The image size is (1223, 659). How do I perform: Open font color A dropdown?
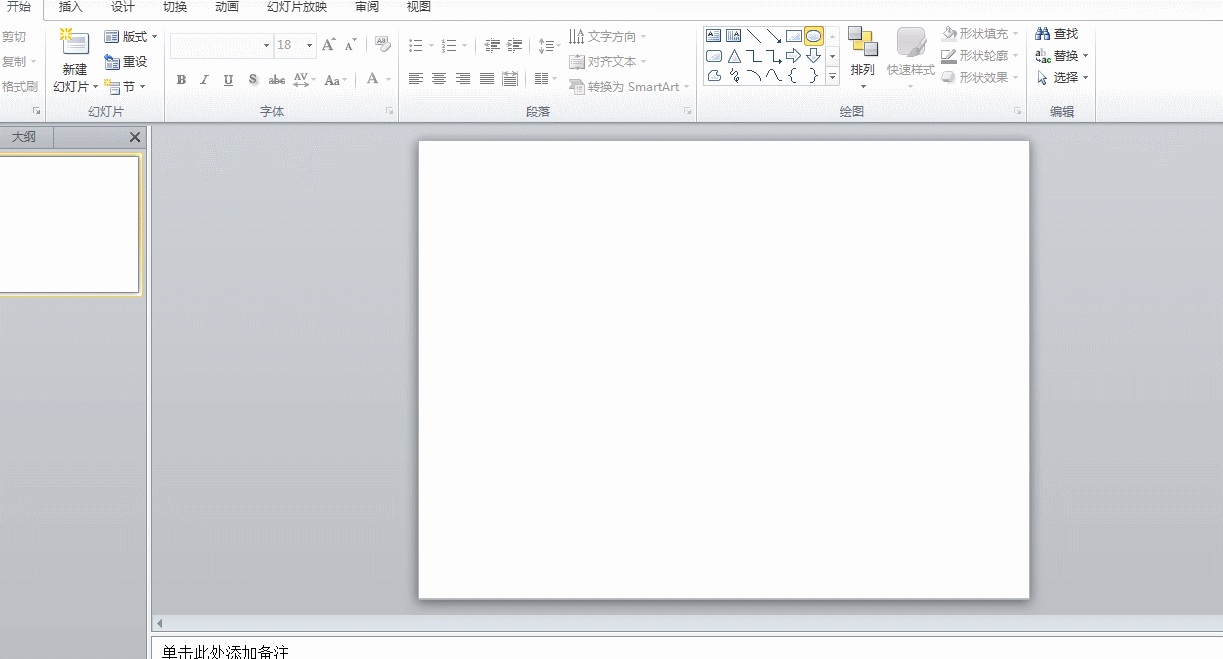(x=387, y=80)
